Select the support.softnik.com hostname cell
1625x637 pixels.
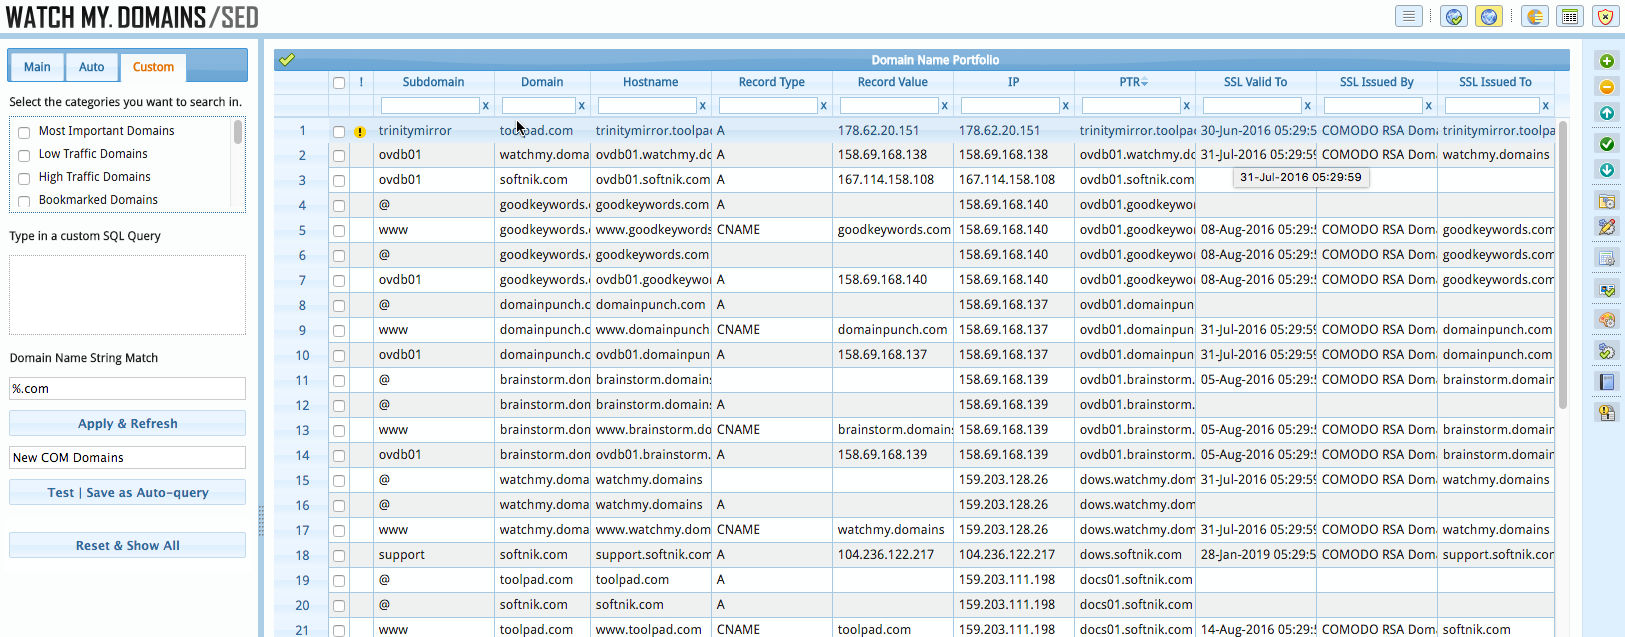click(653, 555)
